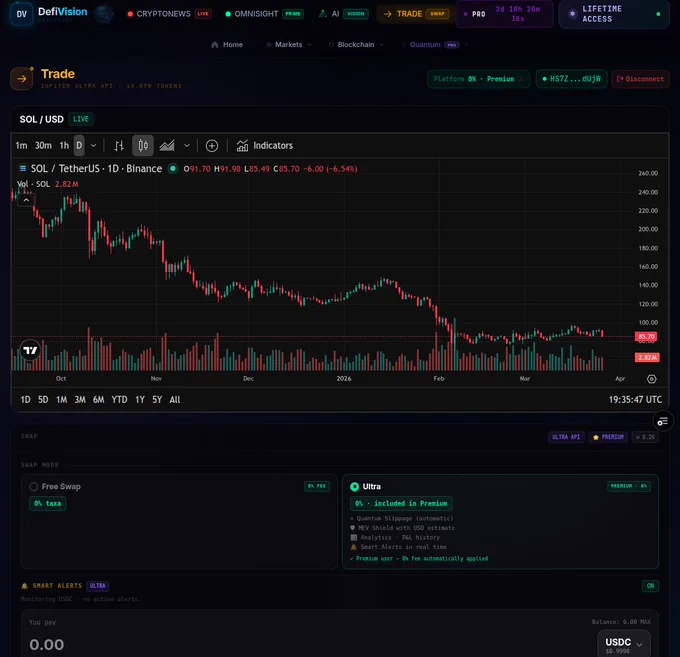Viewport: 680px width, 657px height.
Task: Click the orange Trade arrow icon
Action: coord(22,78)
